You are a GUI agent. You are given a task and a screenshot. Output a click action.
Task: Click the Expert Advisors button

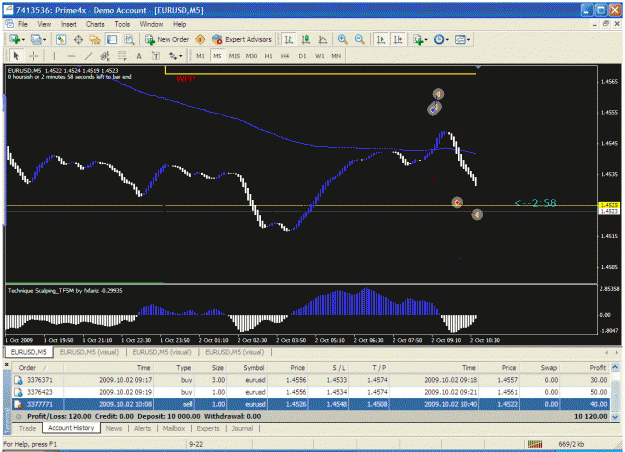coord(242,39)
